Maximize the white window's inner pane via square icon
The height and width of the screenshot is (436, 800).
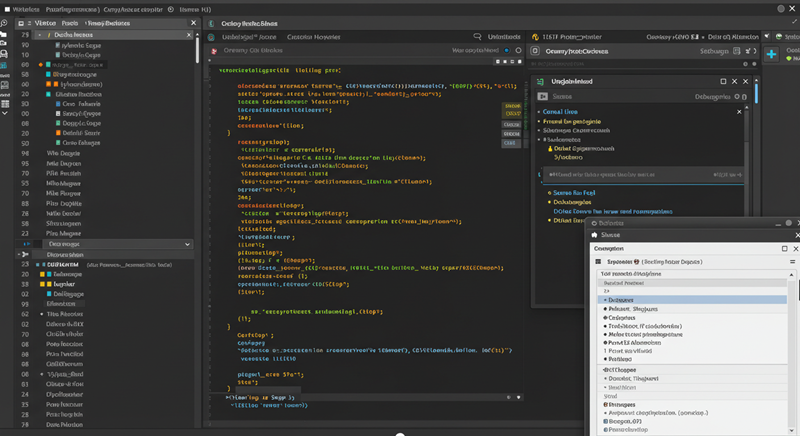click(785, 248)
